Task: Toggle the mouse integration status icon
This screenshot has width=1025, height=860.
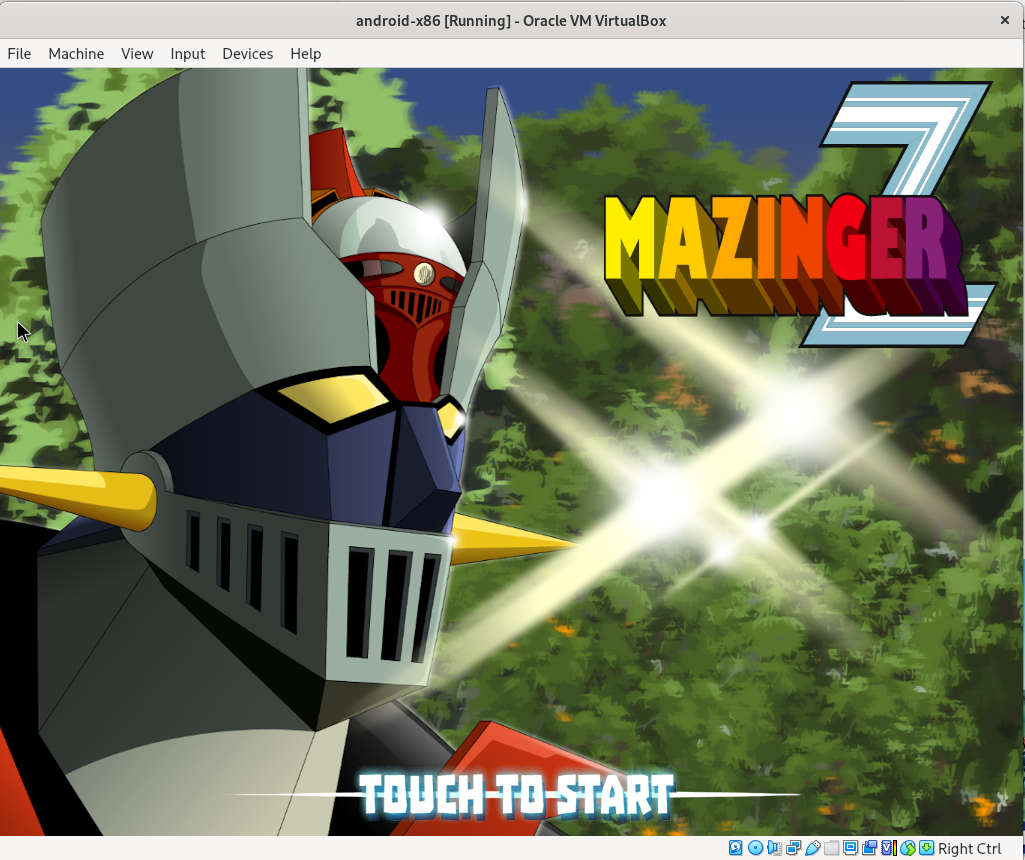Action: click(x=907, y=848)
